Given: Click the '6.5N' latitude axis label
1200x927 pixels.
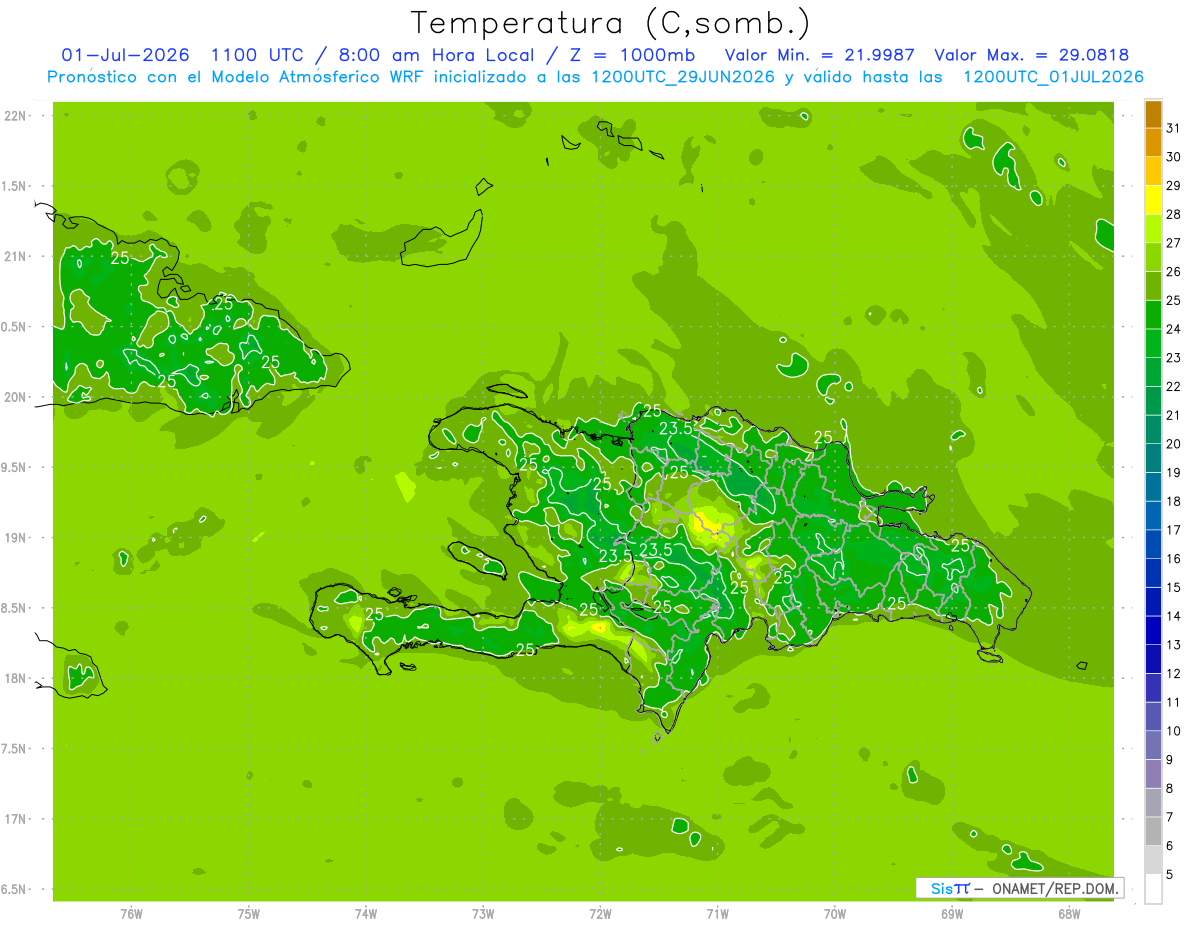Looking at the screenshot, I should click(14, 889).
